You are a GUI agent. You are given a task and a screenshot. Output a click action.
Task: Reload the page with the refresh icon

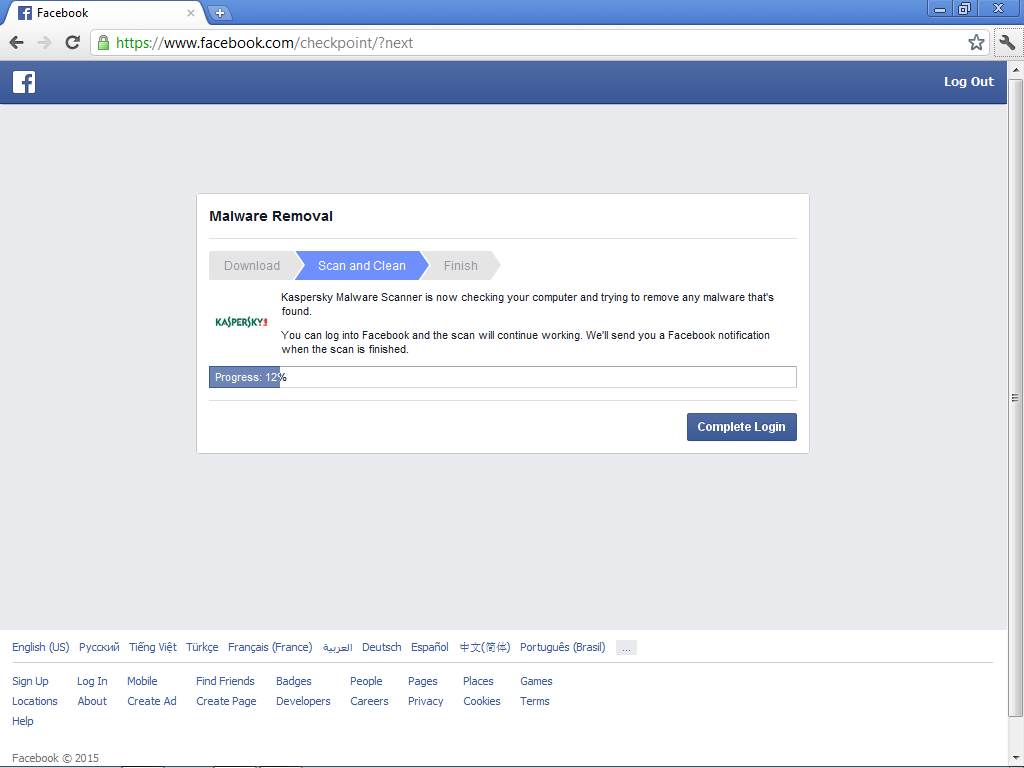72,43
